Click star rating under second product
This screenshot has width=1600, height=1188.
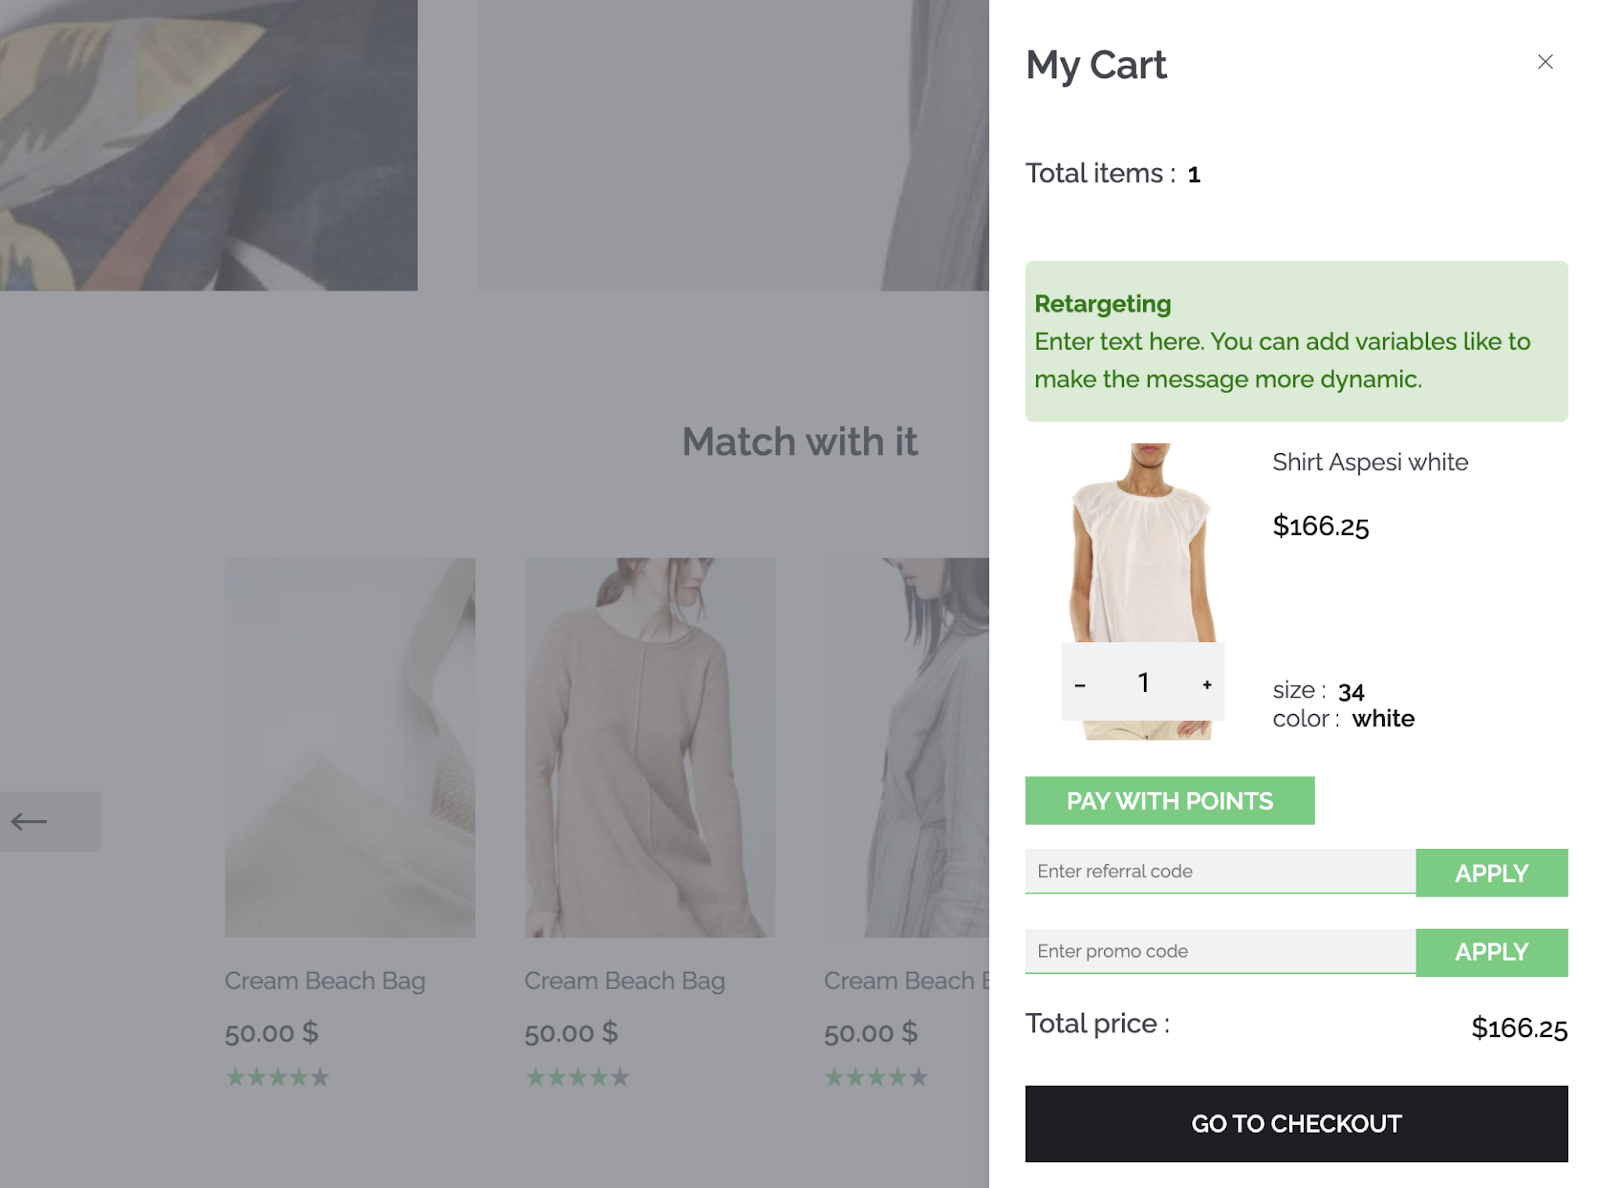pos(577,1077)
